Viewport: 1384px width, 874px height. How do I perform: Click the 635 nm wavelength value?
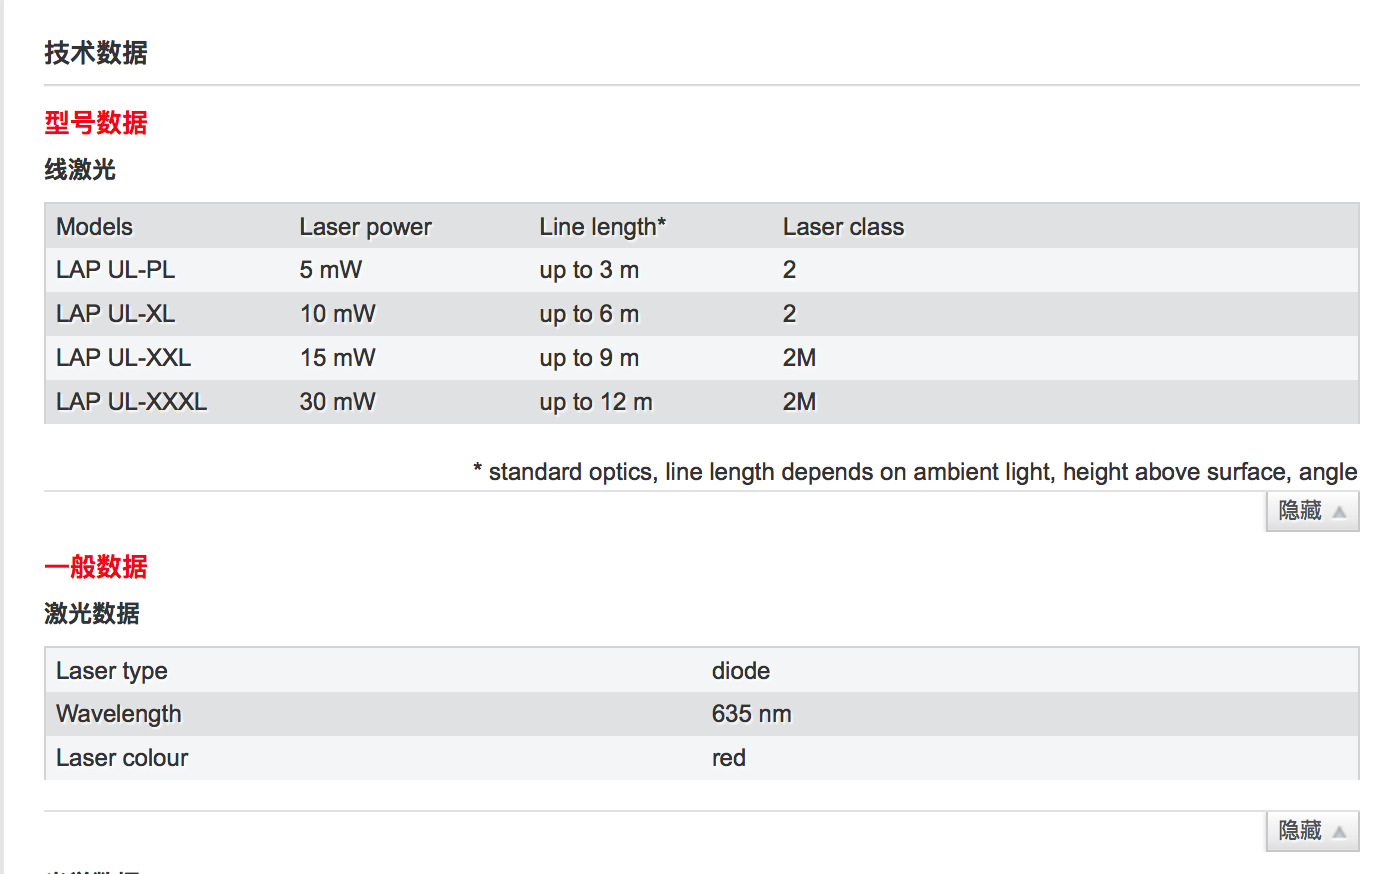(x=751, y=714)
